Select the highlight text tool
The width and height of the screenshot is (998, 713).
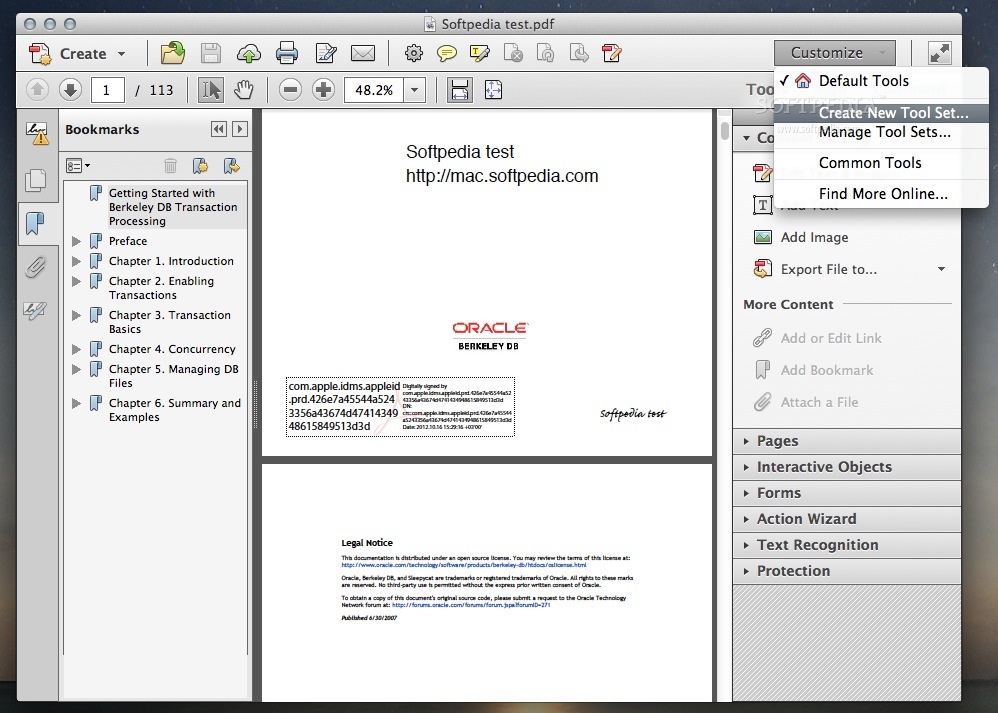tap(479, 53)
